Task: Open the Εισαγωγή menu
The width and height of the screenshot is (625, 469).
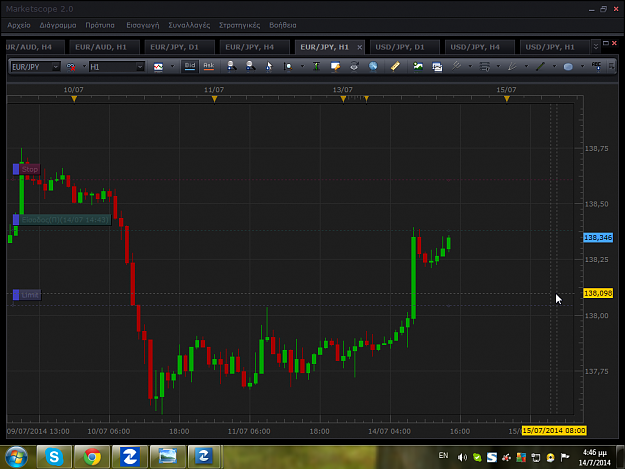Action: tap(143, 25)
